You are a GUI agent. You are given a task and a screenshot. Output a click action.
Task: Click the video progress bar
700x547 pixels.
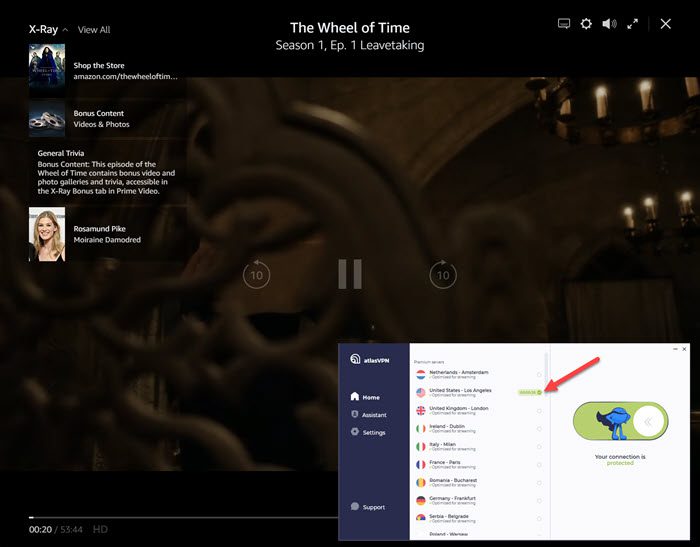183,518
